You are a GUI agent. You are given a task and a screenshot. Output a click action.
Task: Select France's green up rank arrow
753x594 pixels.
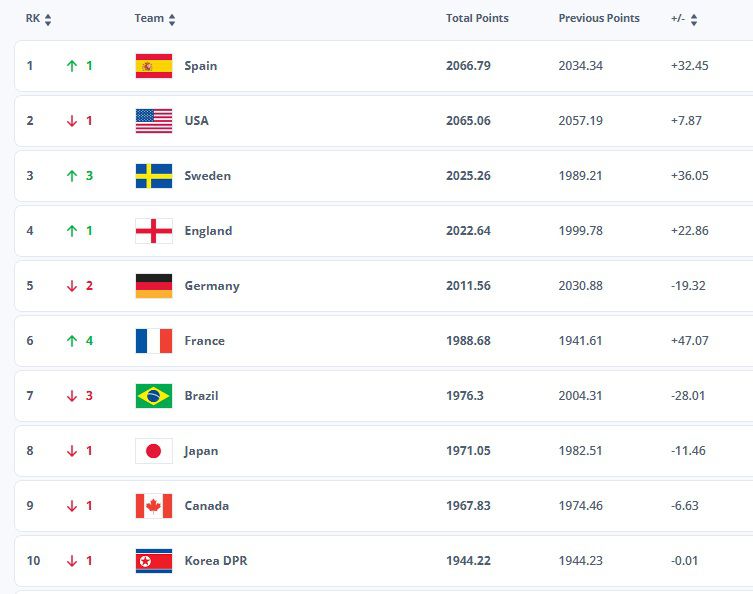[71, 341]
